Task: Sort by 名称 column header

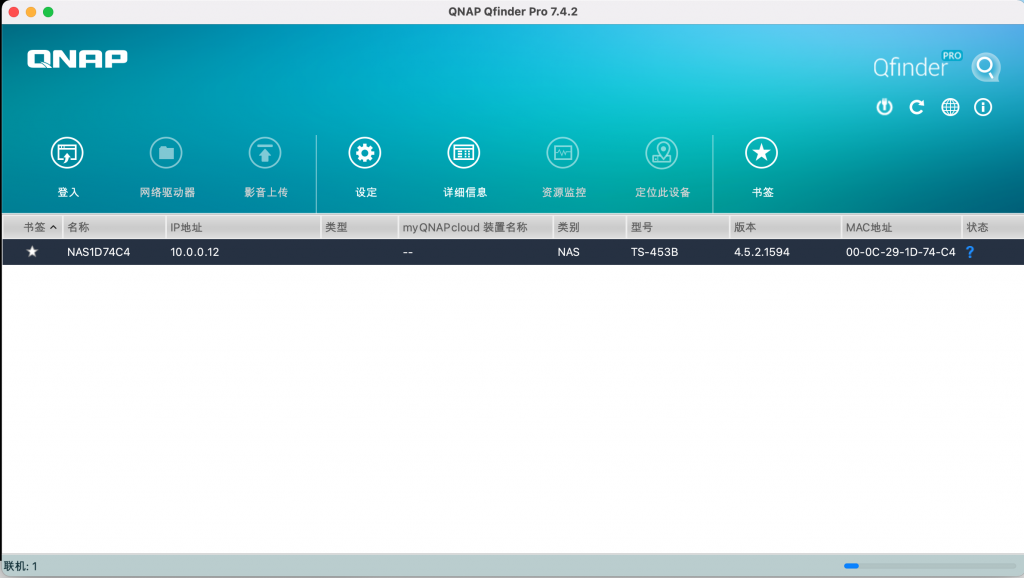Action: point(114,227)
